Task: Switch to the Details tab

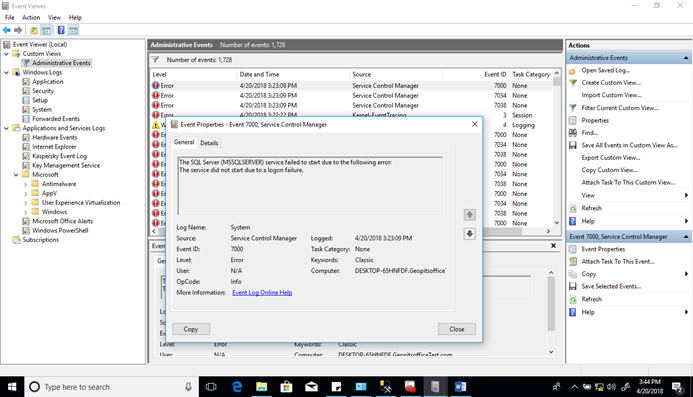Action: click(209, 143)
